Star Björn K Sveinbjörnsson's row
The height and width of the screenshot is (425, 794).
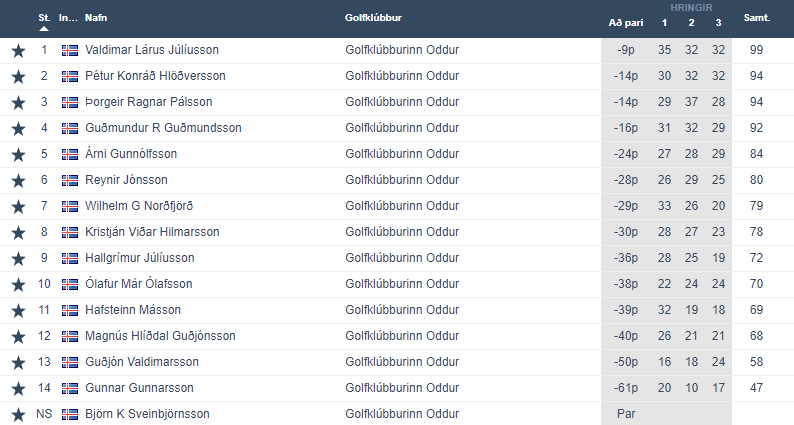coord(18,414)
